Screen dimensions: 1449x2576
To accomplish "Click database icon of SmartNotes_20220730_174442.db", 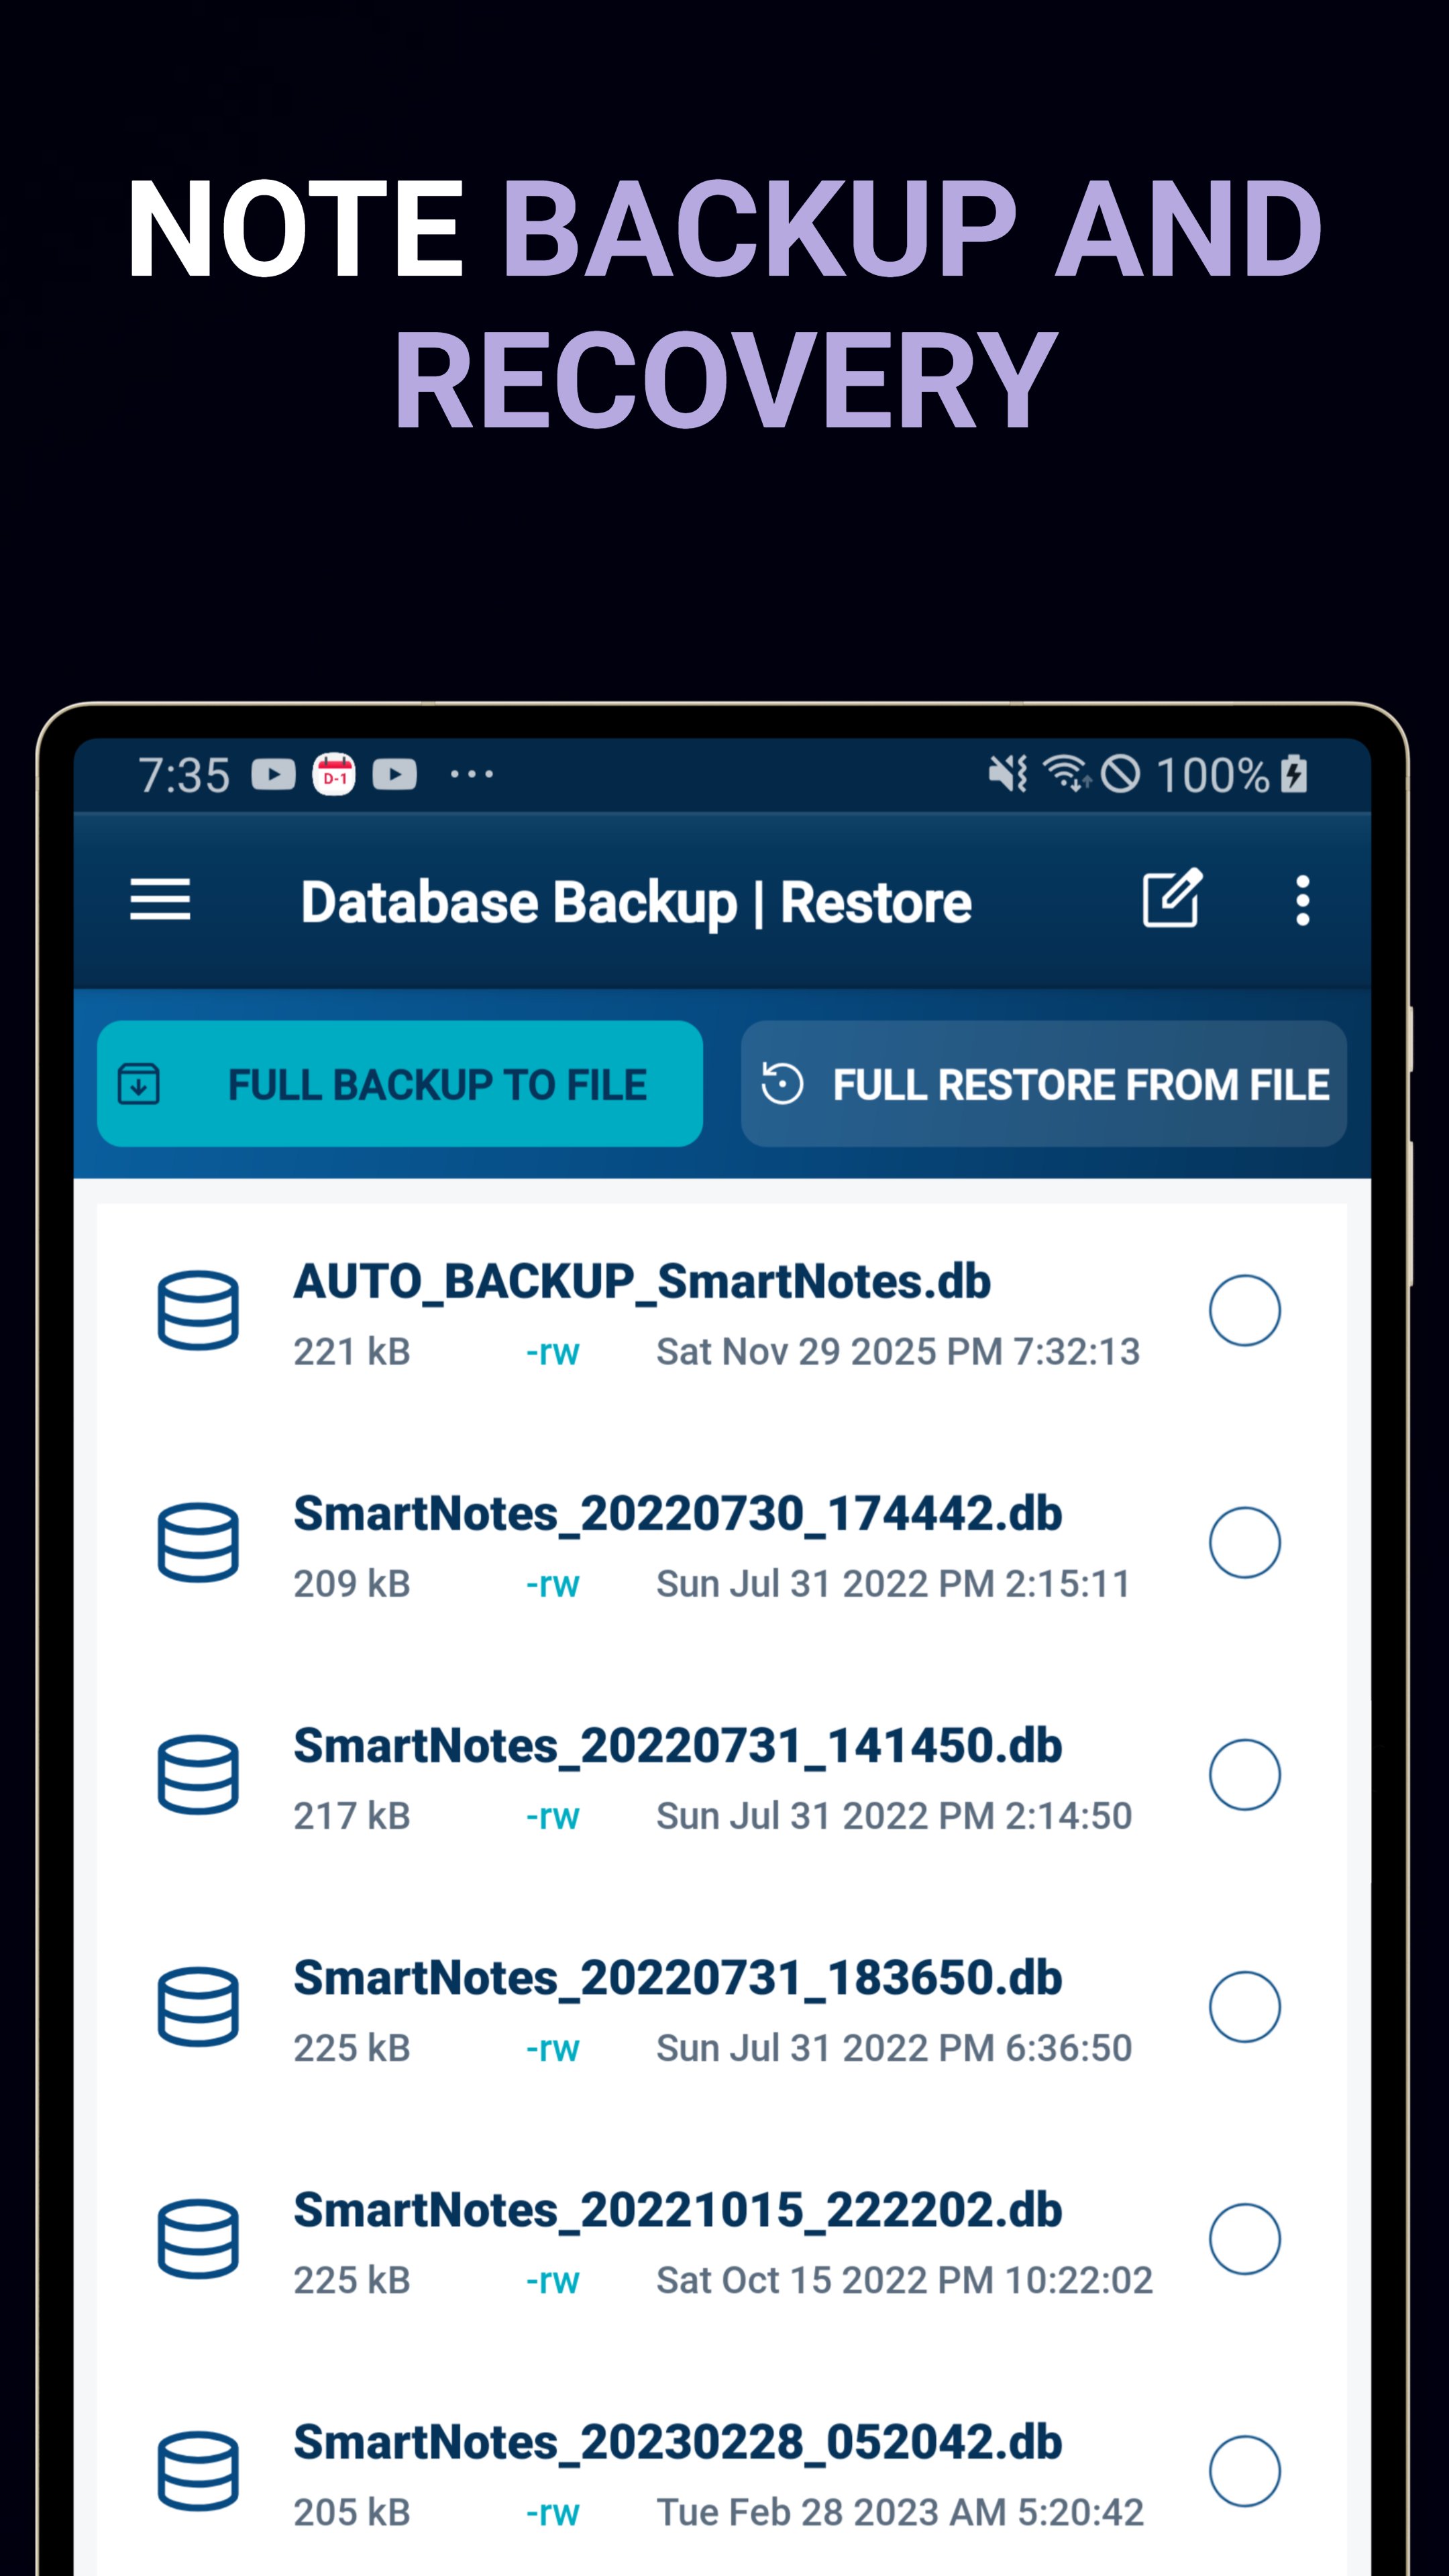I will pyautogui.click(x=198, y=1542).
